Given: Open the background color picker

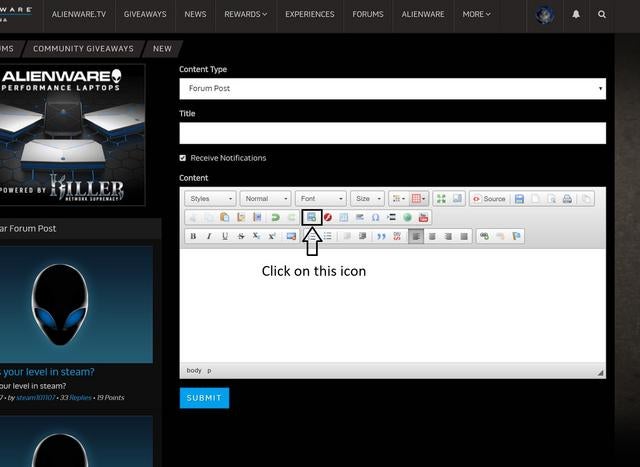Looking at the screenshot, I should (x=418, y=199).
